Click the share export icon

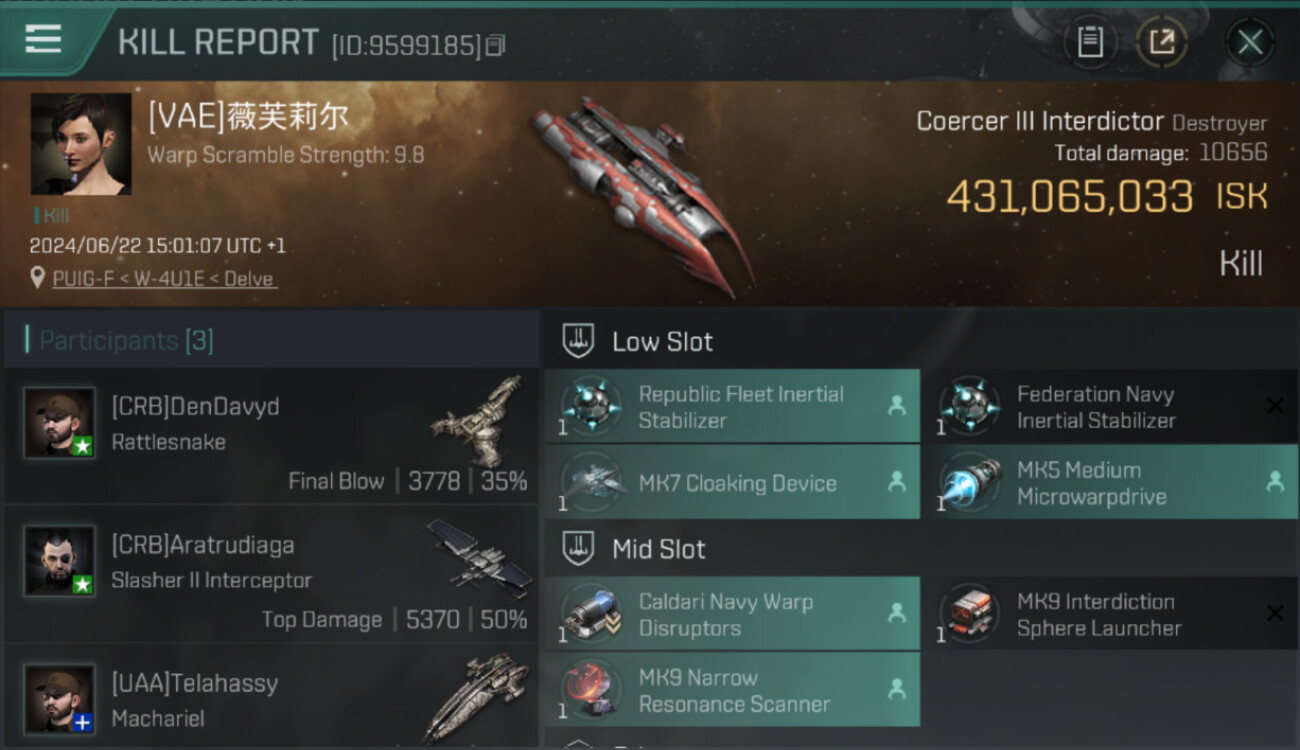pyautogui.click(x=1161, y=42)
